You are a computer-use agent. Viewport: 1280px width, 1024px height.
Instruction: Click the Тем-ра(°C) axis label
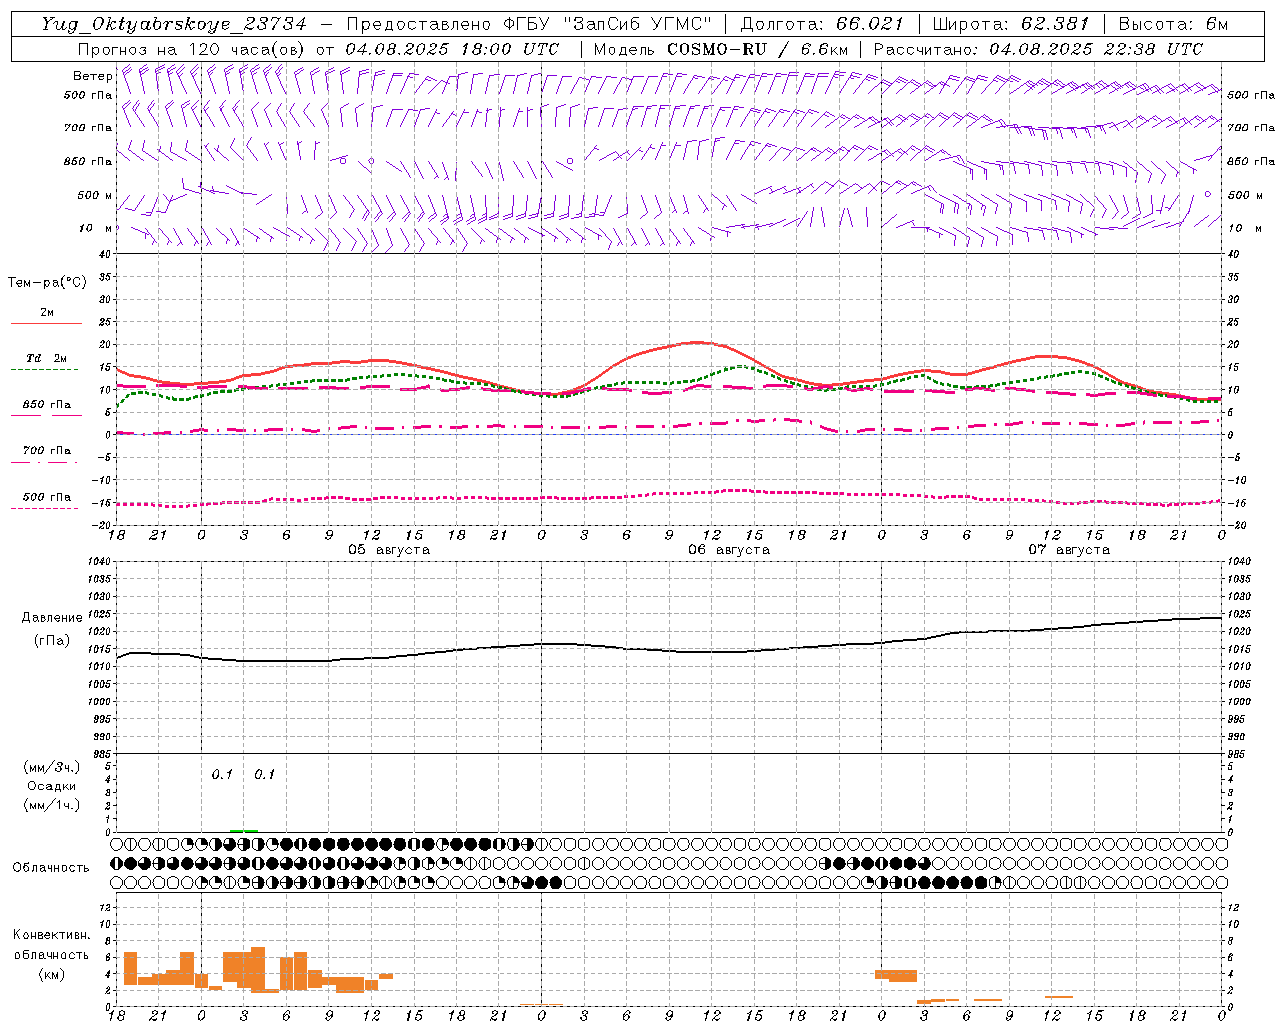47,283
